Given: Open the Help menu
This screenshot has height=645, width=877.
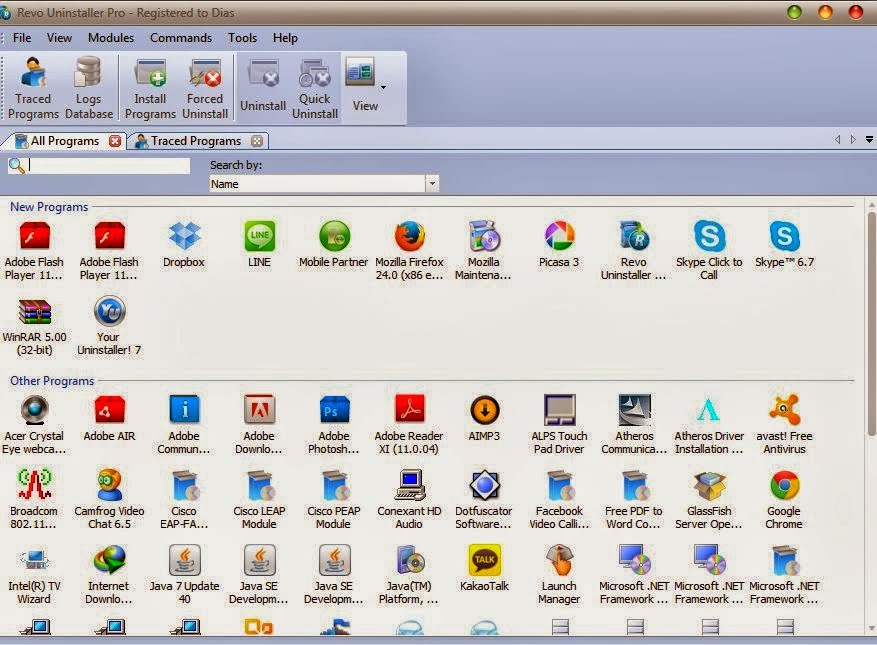Looking at the screenshot, I should click(285, 37).
